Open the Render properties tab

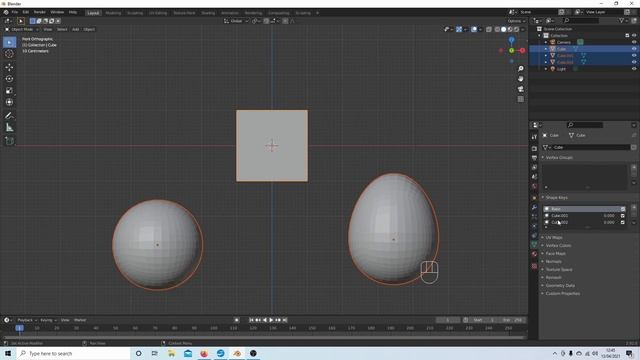click(534, 149)
